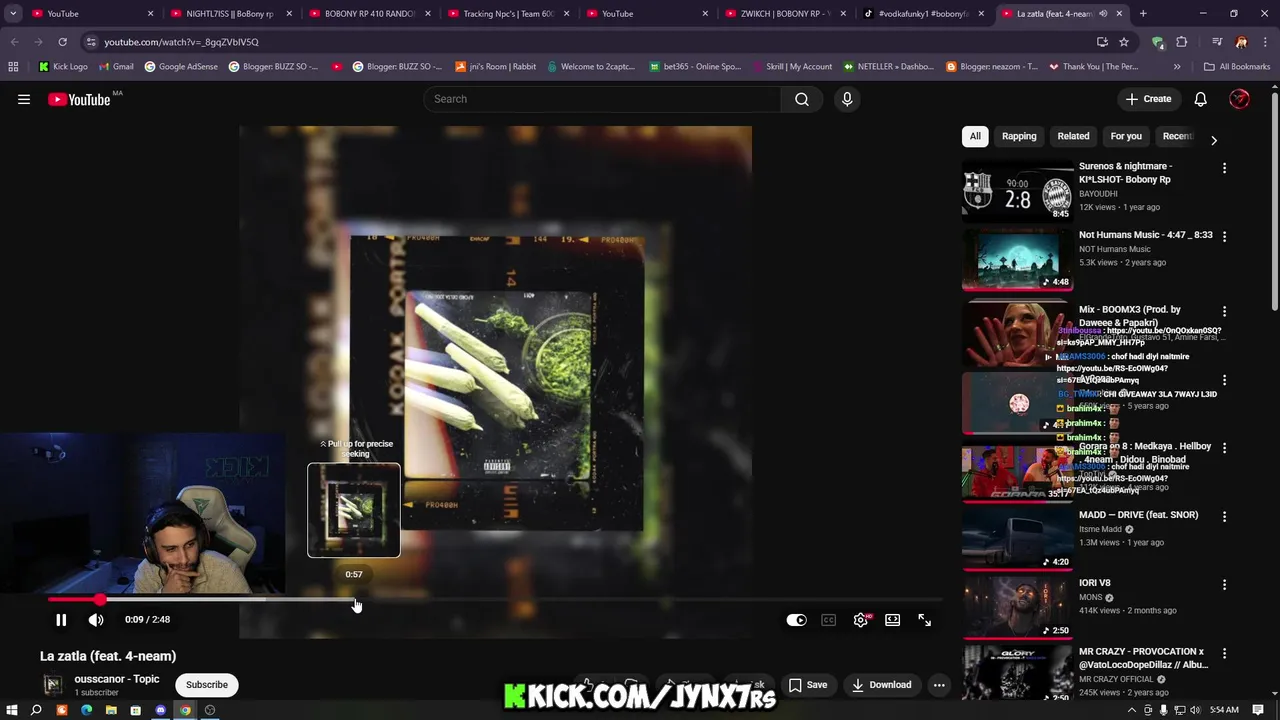Select the Related filter chip
The width and height of the screenshot is (1280, 720).
(1073, 136)
